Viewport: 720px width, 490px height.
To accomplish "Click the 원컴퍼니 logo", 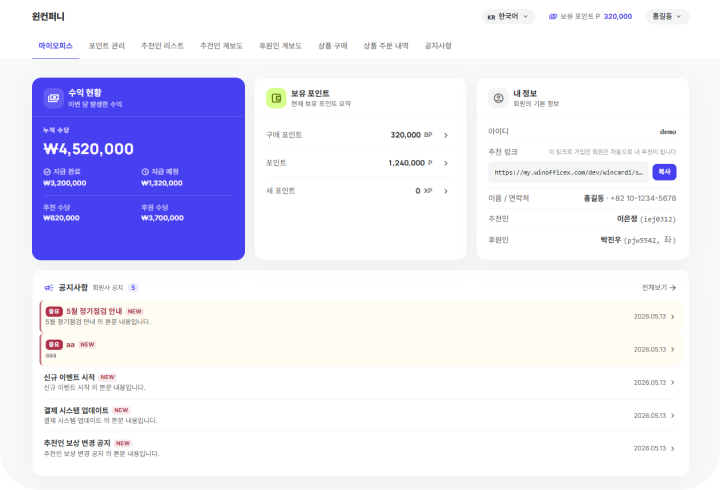I will click(x=48, y=17).
